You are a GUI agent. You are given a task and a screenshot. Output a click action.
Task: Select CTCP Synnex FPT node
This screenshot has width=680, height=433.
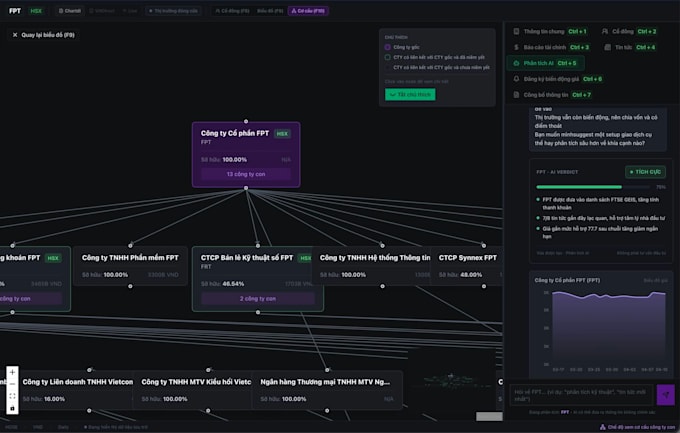468,266
